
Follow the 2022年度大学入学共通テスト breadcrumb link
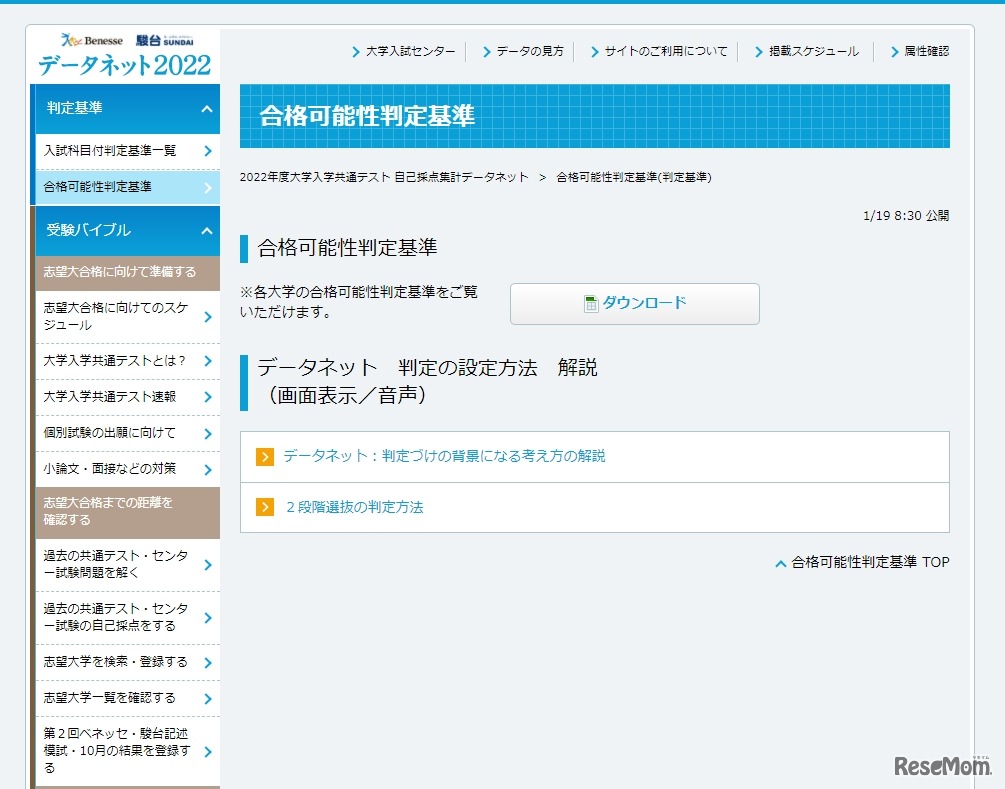tap(384, 178)
